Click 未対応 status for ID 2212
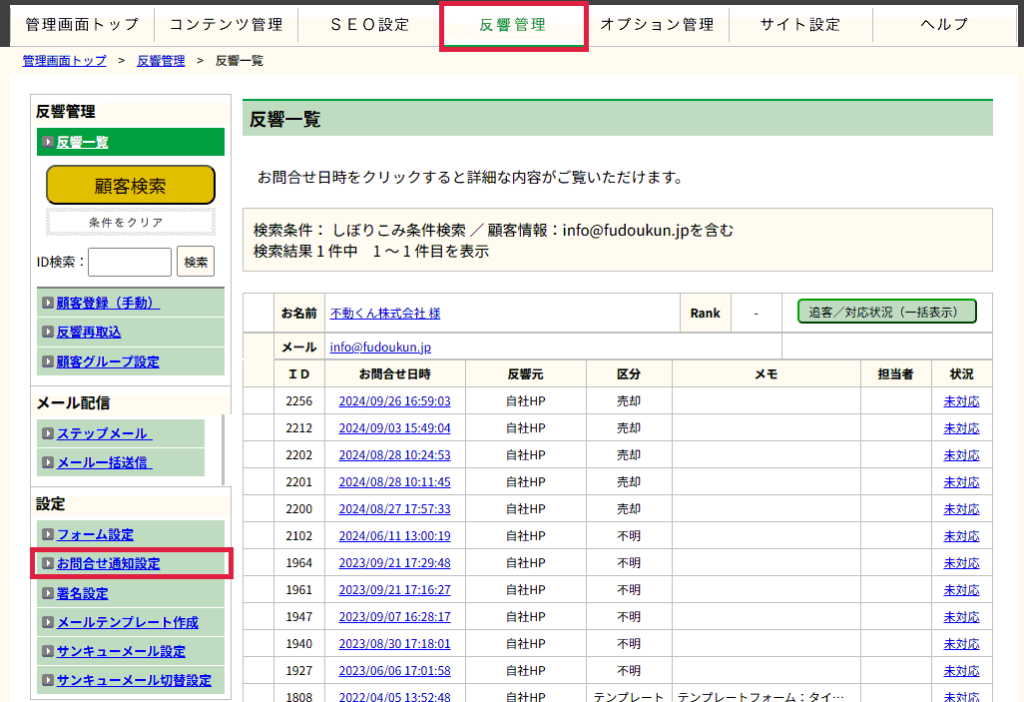The height and width of the screenshot is (702, 1024). tap(961, 428)
